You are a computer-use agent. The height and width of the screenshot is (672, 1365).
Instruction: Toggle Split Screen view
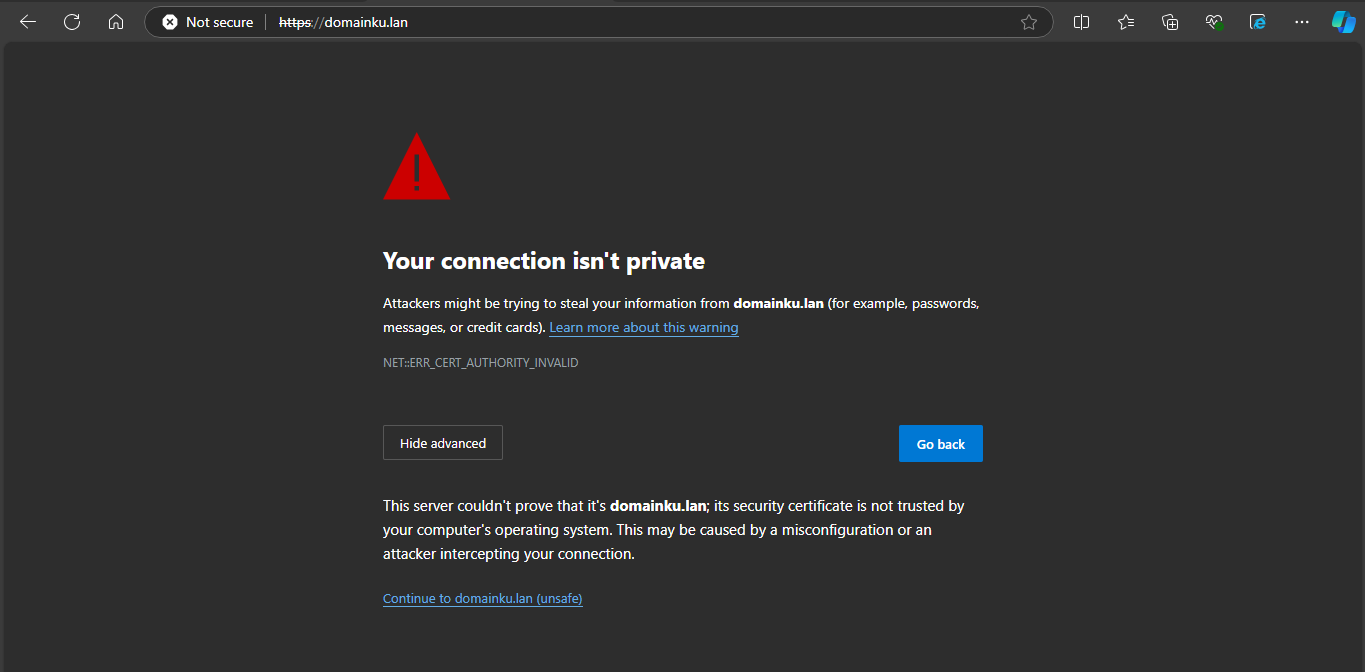point(1081,21)
